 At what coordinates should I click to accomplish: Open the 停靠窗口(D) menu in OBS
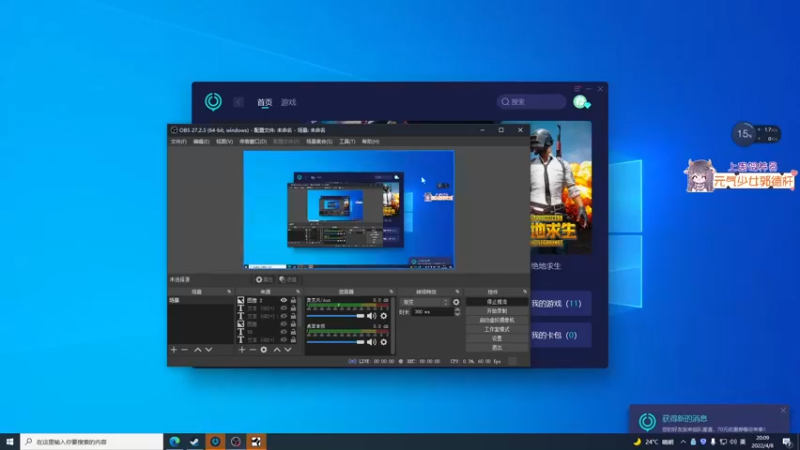[x=253, y=141]
